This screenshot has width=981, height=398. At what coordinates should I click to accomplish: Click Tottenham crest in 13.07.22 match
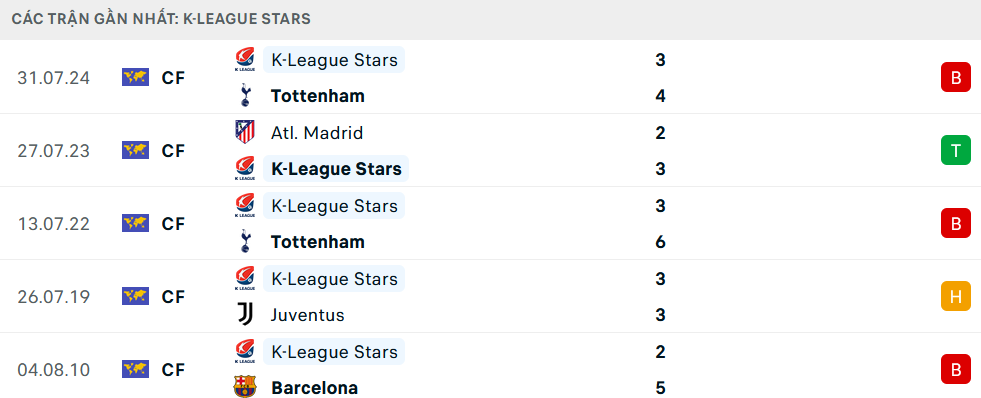point(245,242)
